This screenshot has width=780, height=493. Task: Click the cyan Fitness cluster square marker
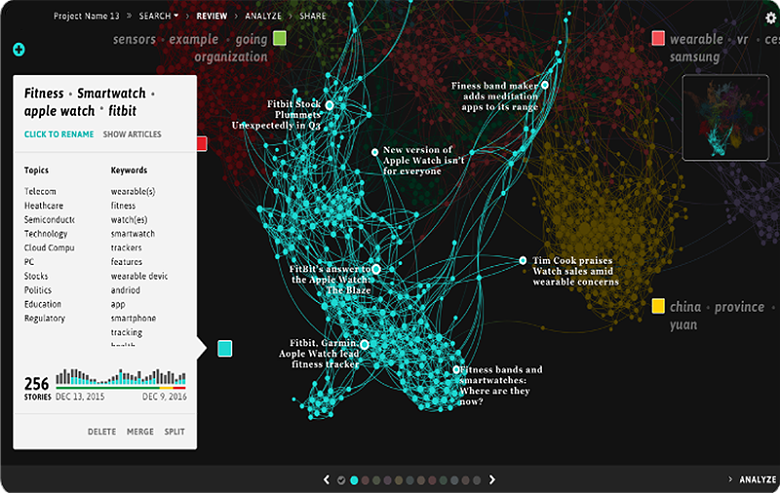tap(225, 349)
